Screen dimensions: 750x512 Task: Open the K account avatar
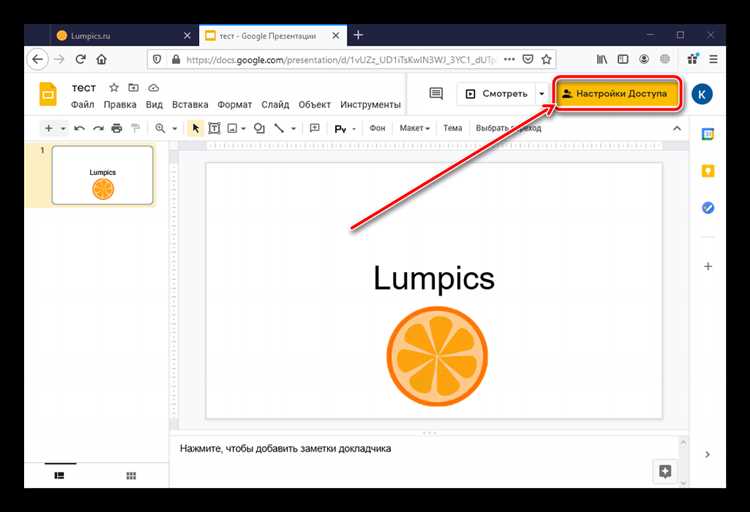coord(702,94)
